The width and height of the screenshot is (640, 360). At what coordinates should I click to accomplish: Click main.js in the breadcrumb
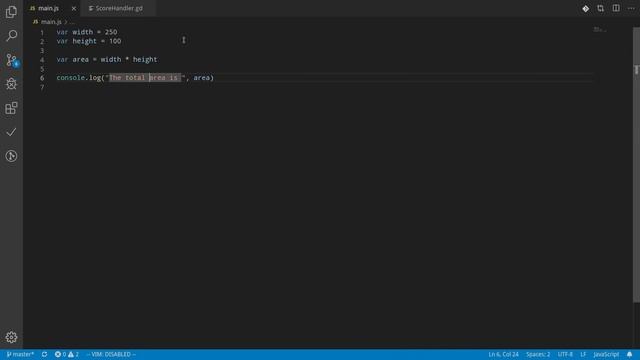(x=51, y=22)
